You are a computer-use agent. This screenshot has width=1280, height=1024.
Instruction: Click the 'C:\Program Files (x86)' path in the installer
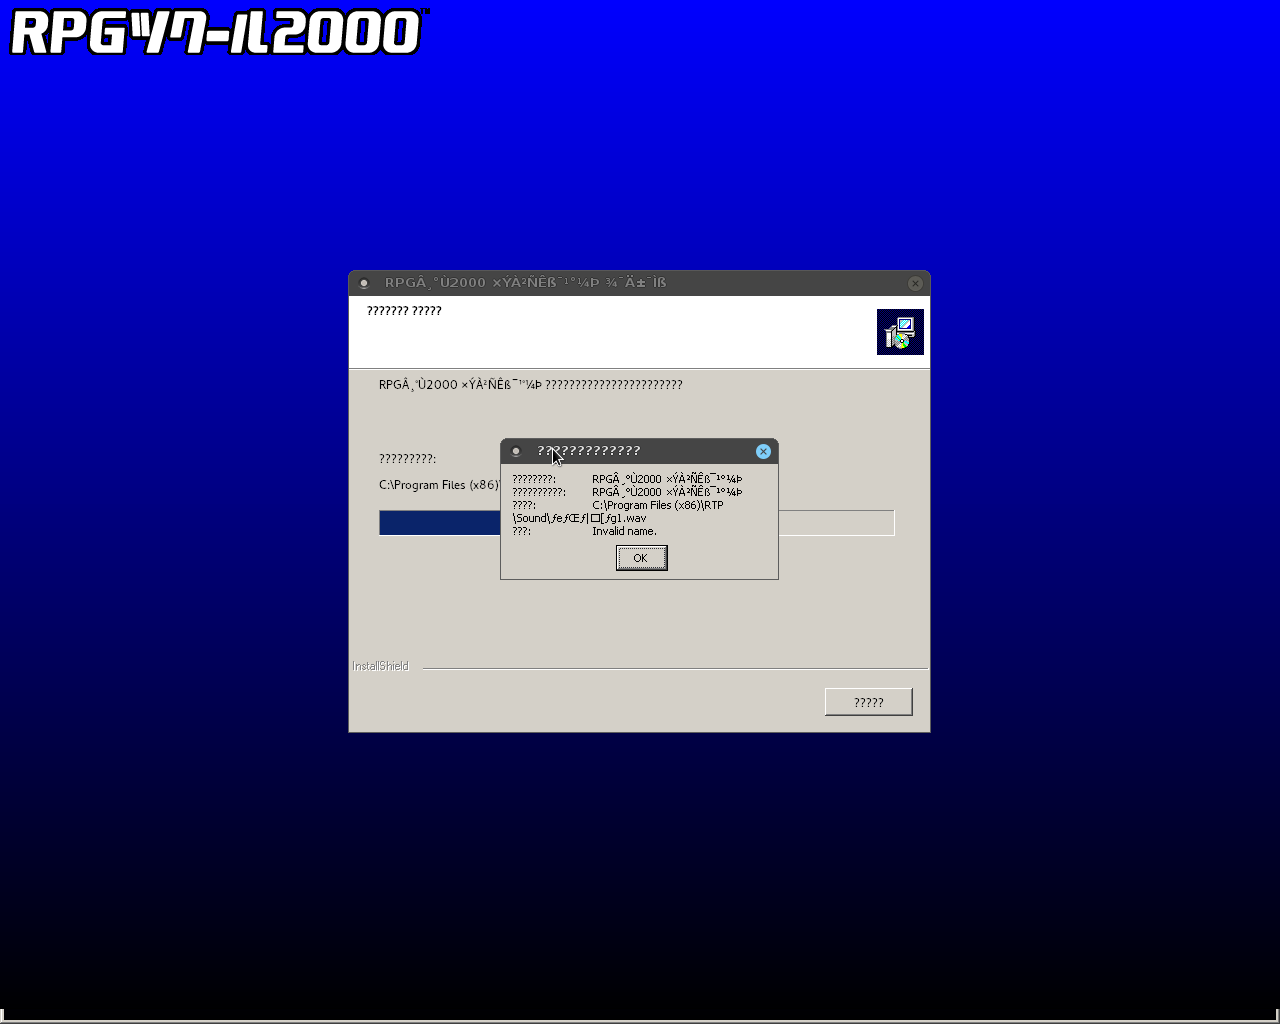(438, 485)
